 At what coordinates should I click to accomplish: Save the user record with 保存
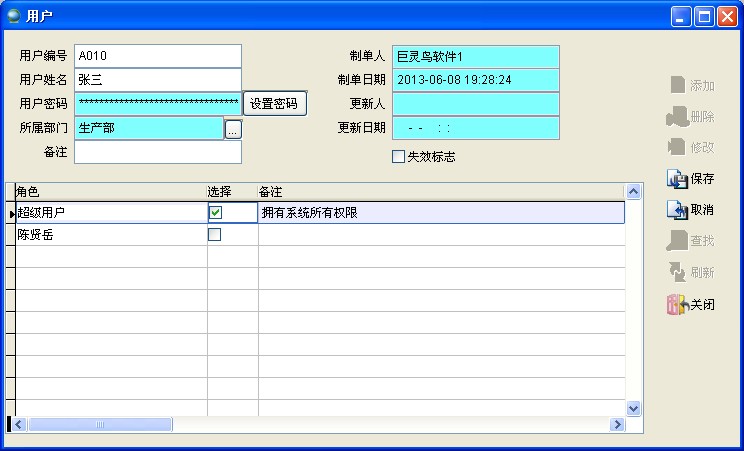pos(691,179)
